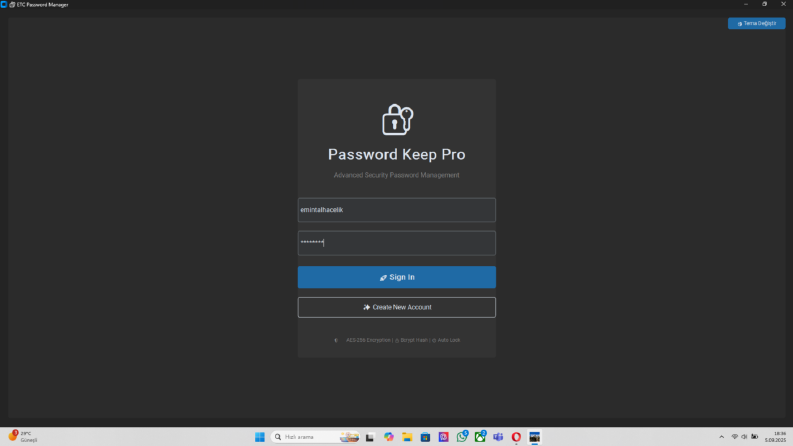
Task: Open Microsoft Store from taskbar
Action: pos(425,437)
